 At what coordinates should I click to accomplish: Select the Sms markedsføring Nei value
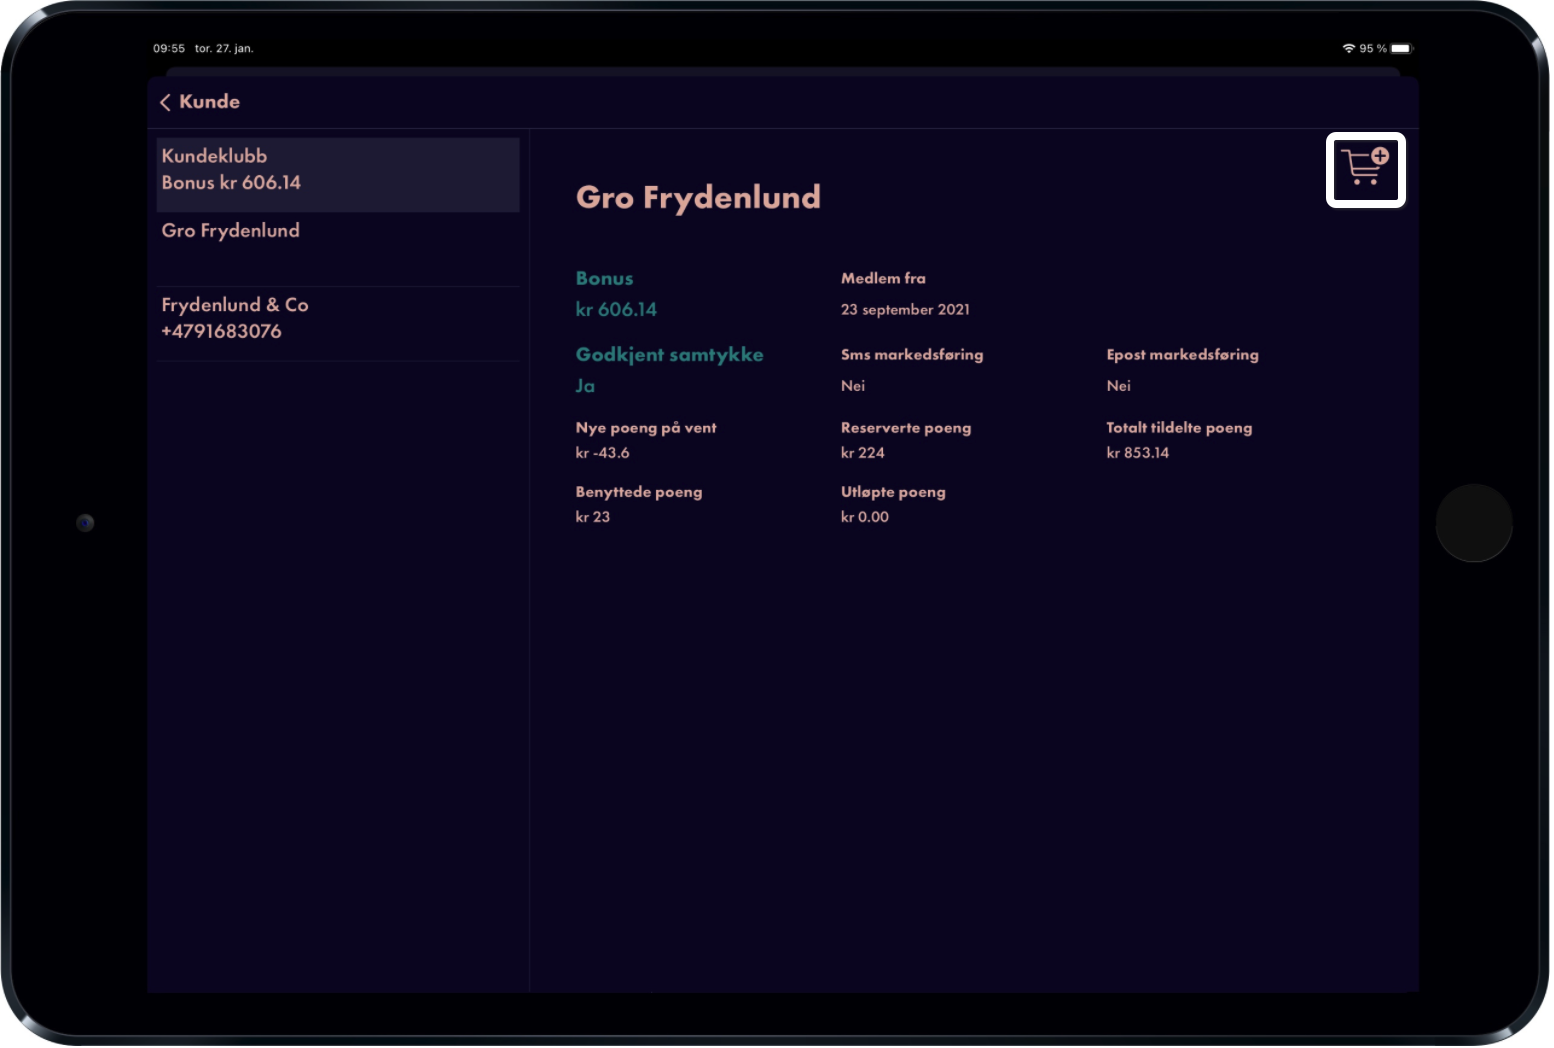854,386
